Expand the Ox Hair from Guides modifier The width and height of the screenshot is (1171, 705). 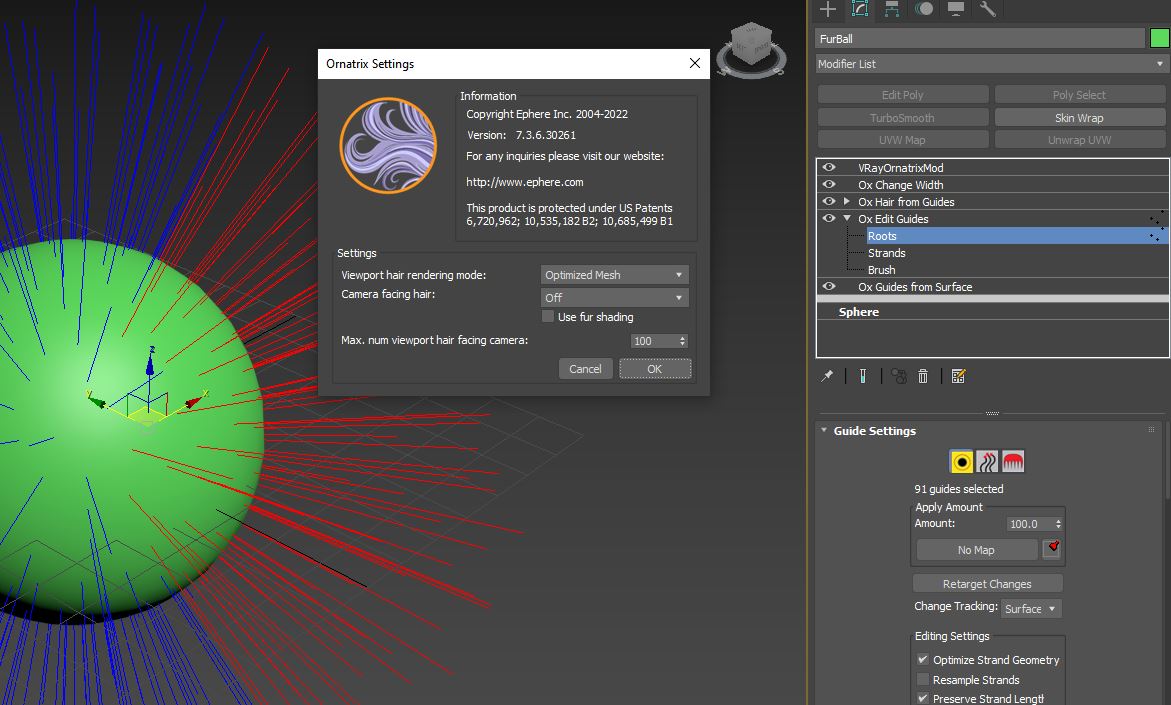[x=847, y=202]
